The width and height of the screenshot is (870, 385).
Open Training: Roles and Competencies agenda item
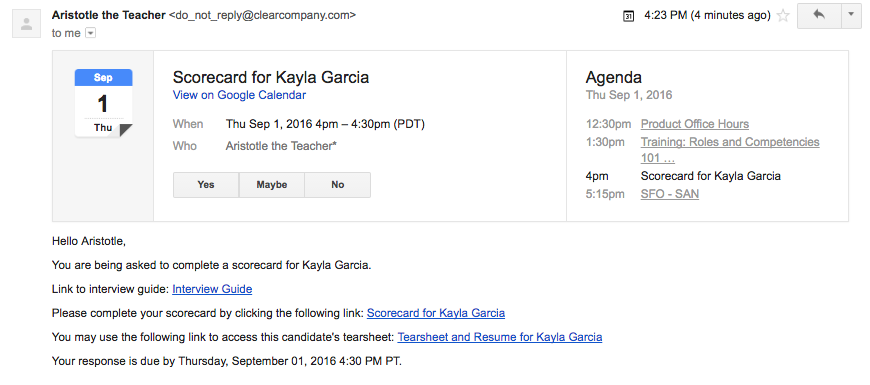click(x=730, y=150)
